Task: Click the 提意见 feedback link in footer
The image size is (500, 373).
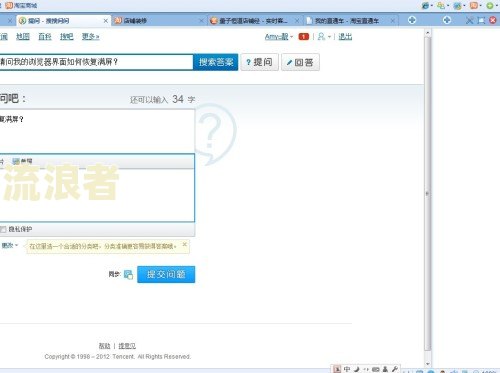Action: [127, 346]
